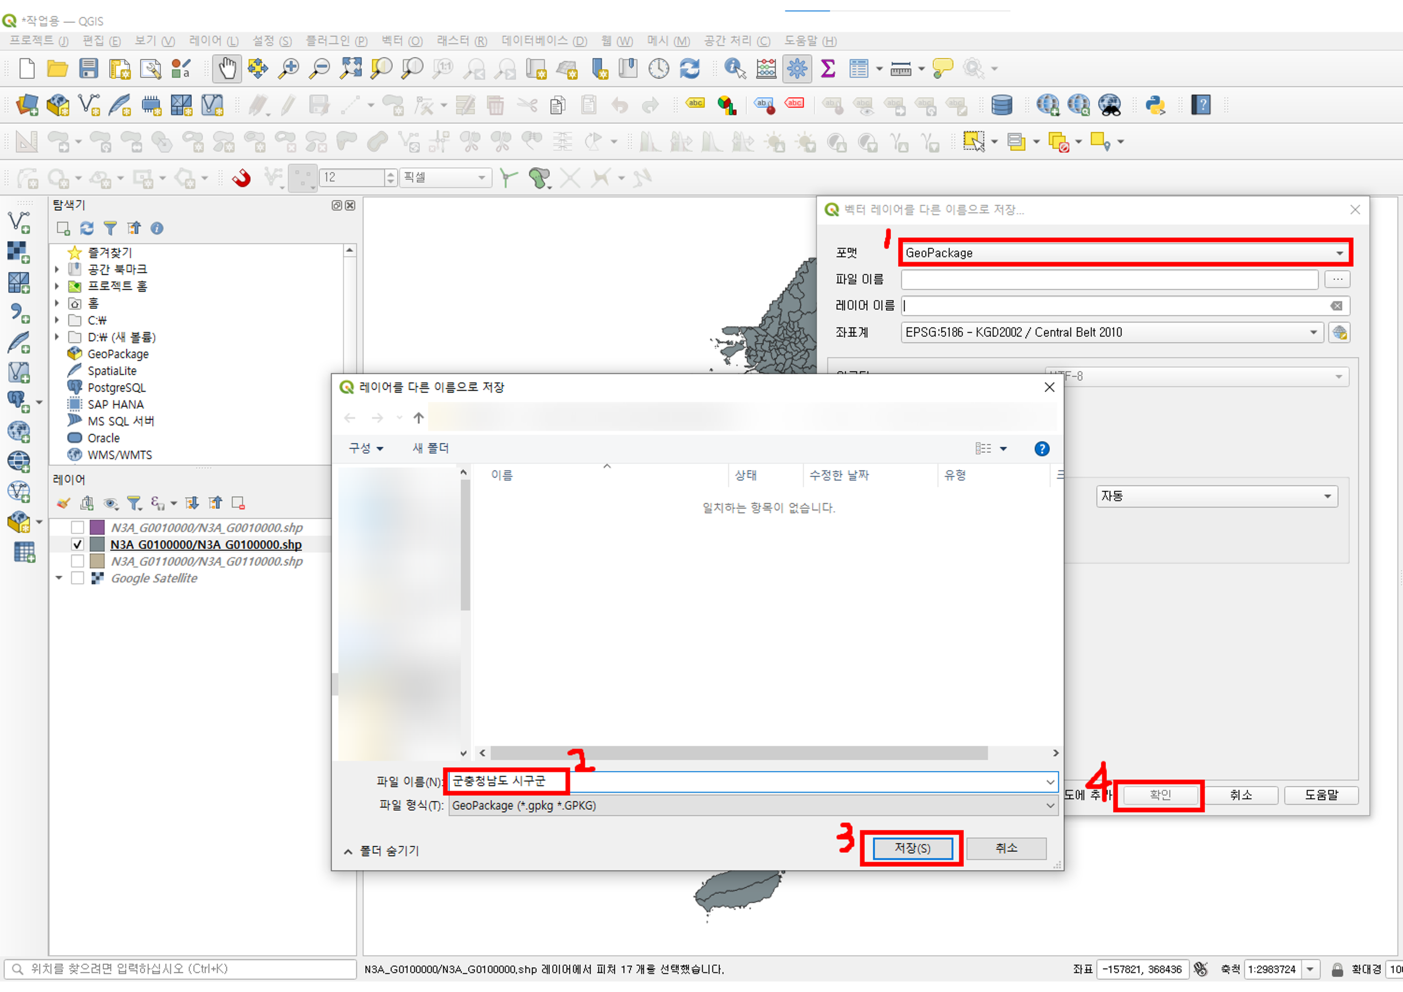The width and height of the screenshot is (1403, 992).
Task: Open the 래스터 menu
Action: tap(462, 41)
